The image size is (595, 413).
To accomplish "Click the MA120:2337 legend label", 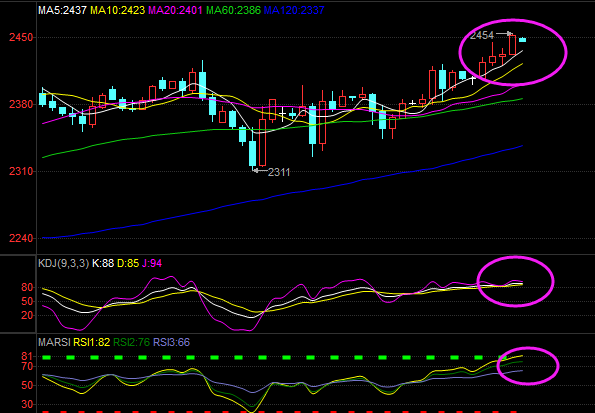I will click(294, 10).
